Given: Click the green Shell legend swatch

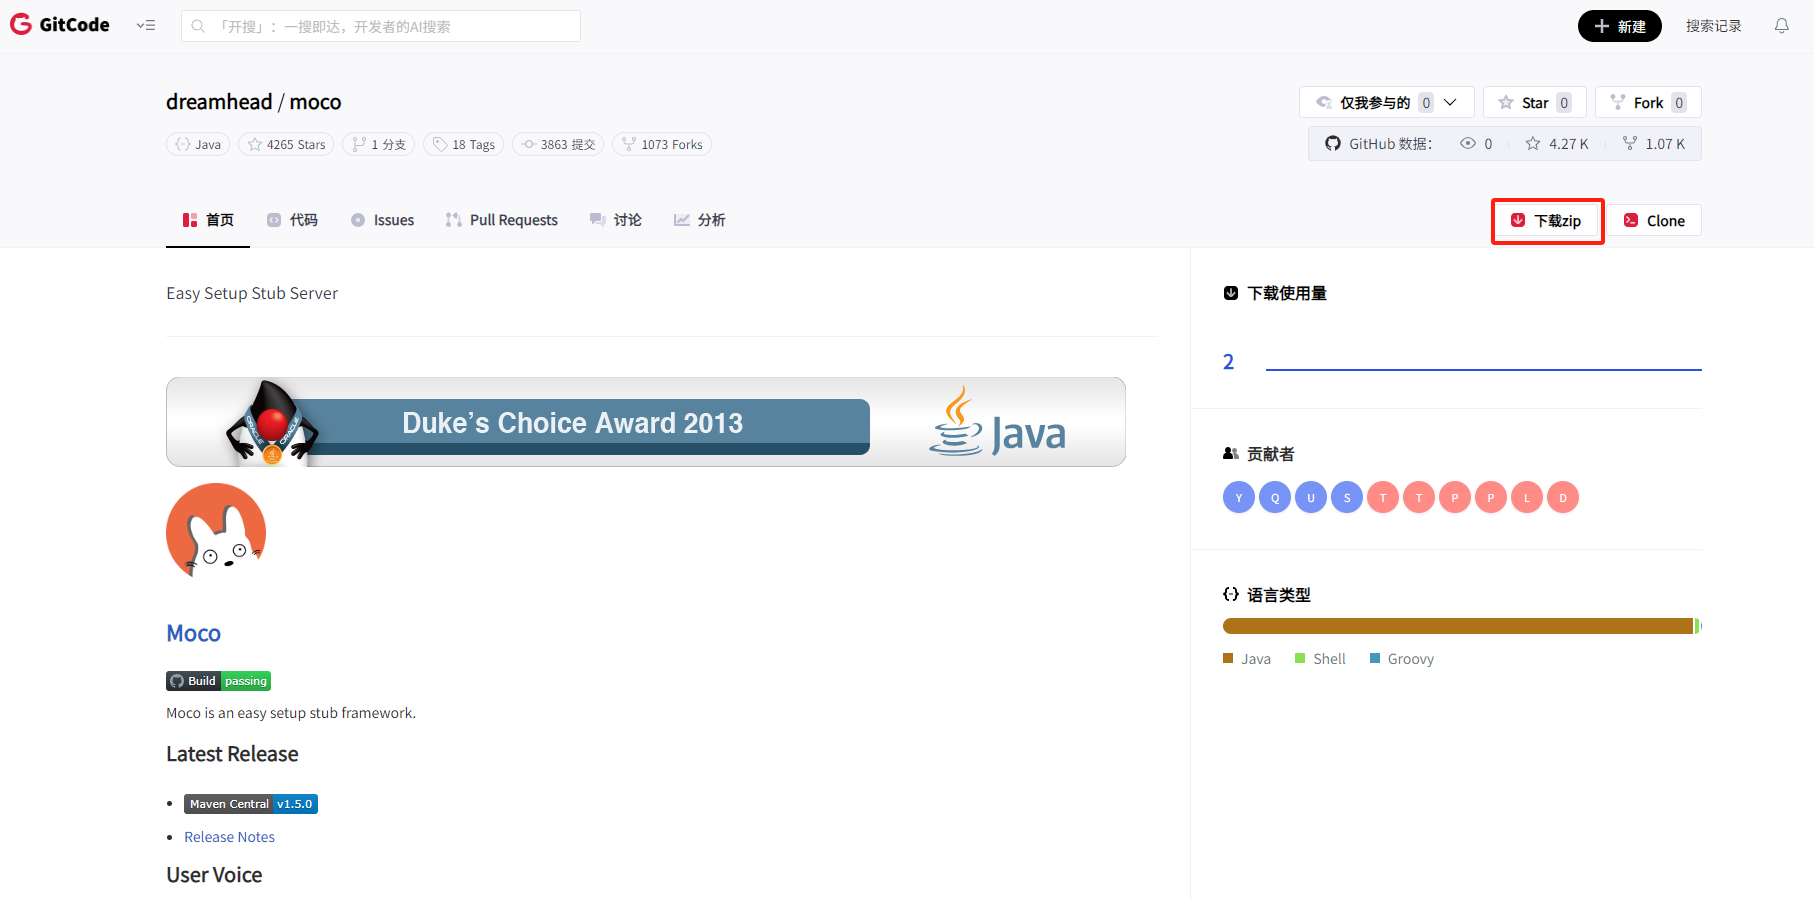Looking at the screenshot, I should tap(1300, 658).
